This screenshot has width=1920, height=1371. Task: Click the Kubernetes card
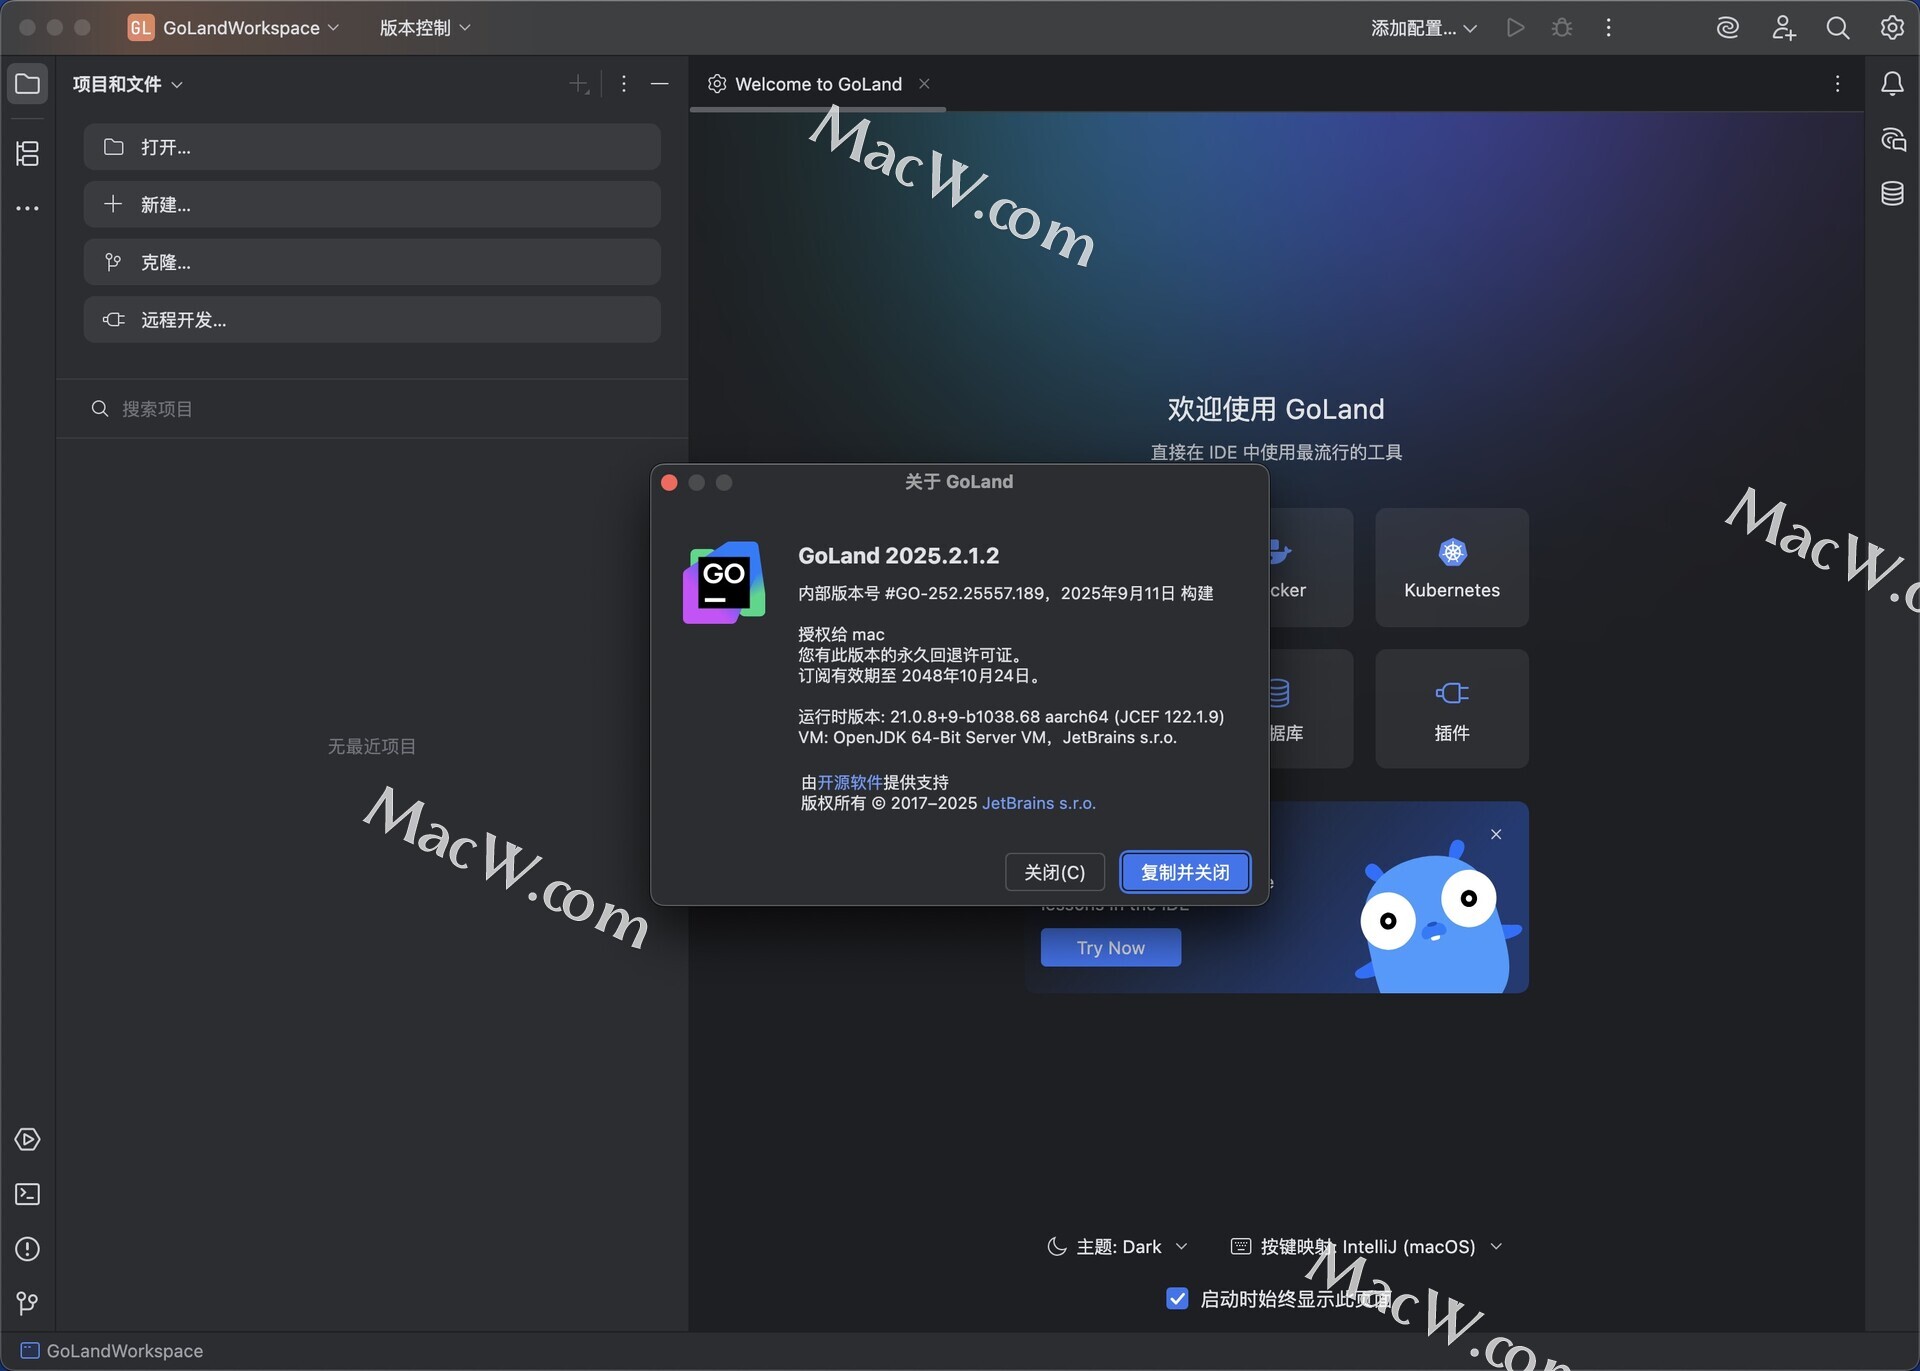(x=1452, y=567)
